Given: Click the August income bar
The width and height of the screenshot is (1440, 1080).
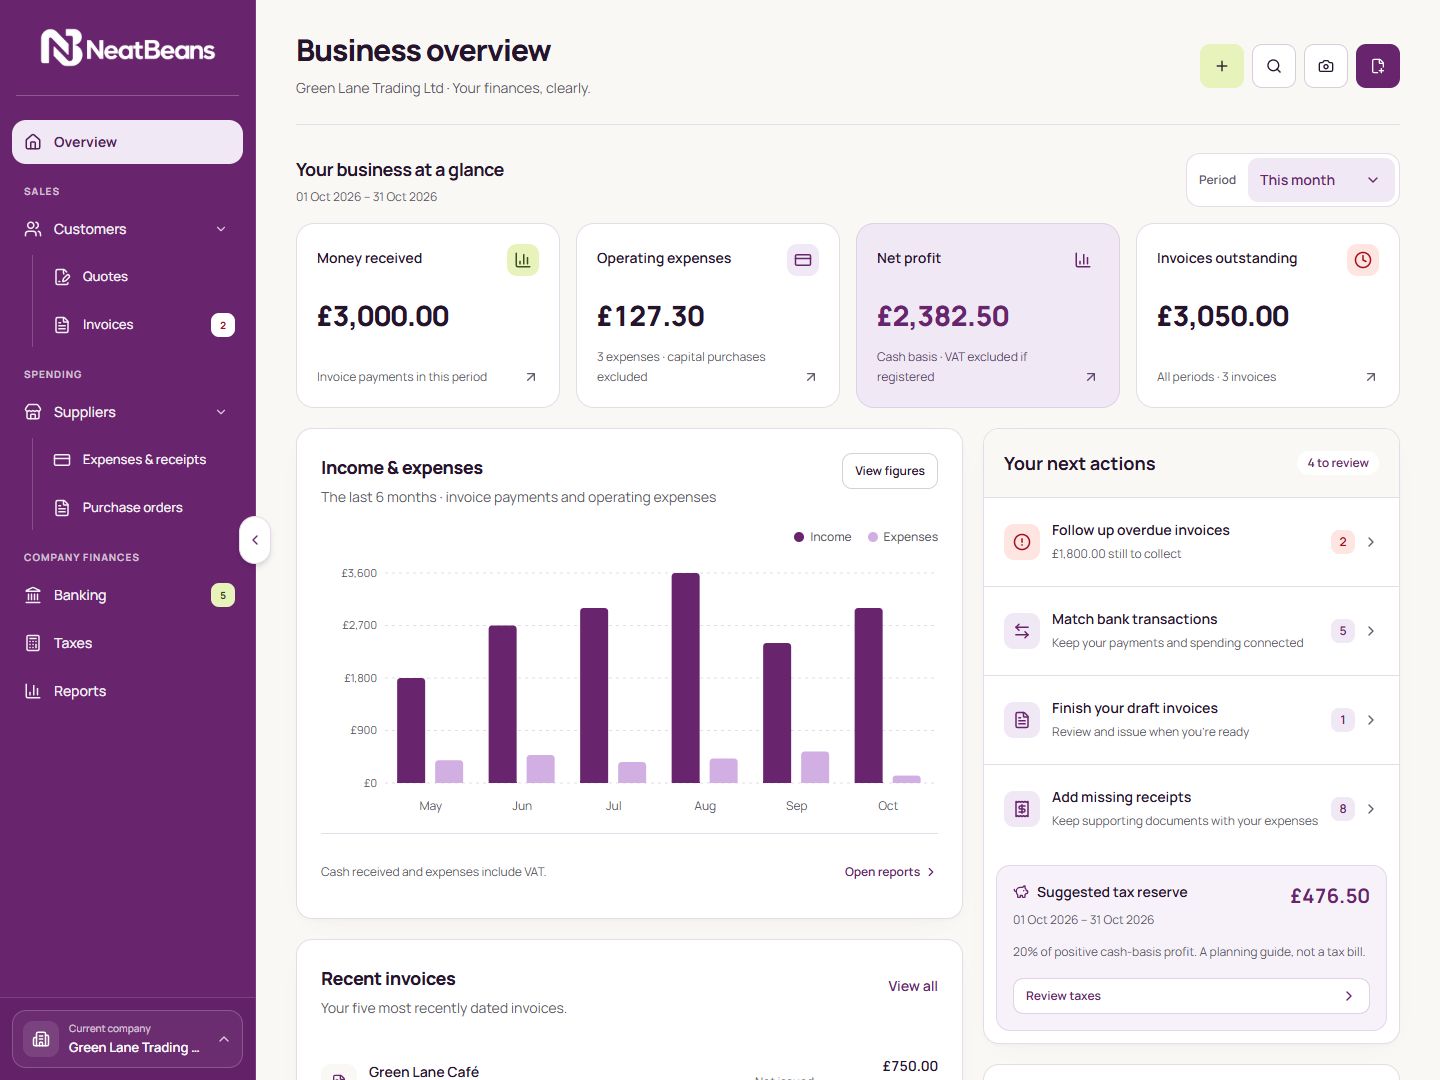Looking at the screenshot, I should (686, 678).
